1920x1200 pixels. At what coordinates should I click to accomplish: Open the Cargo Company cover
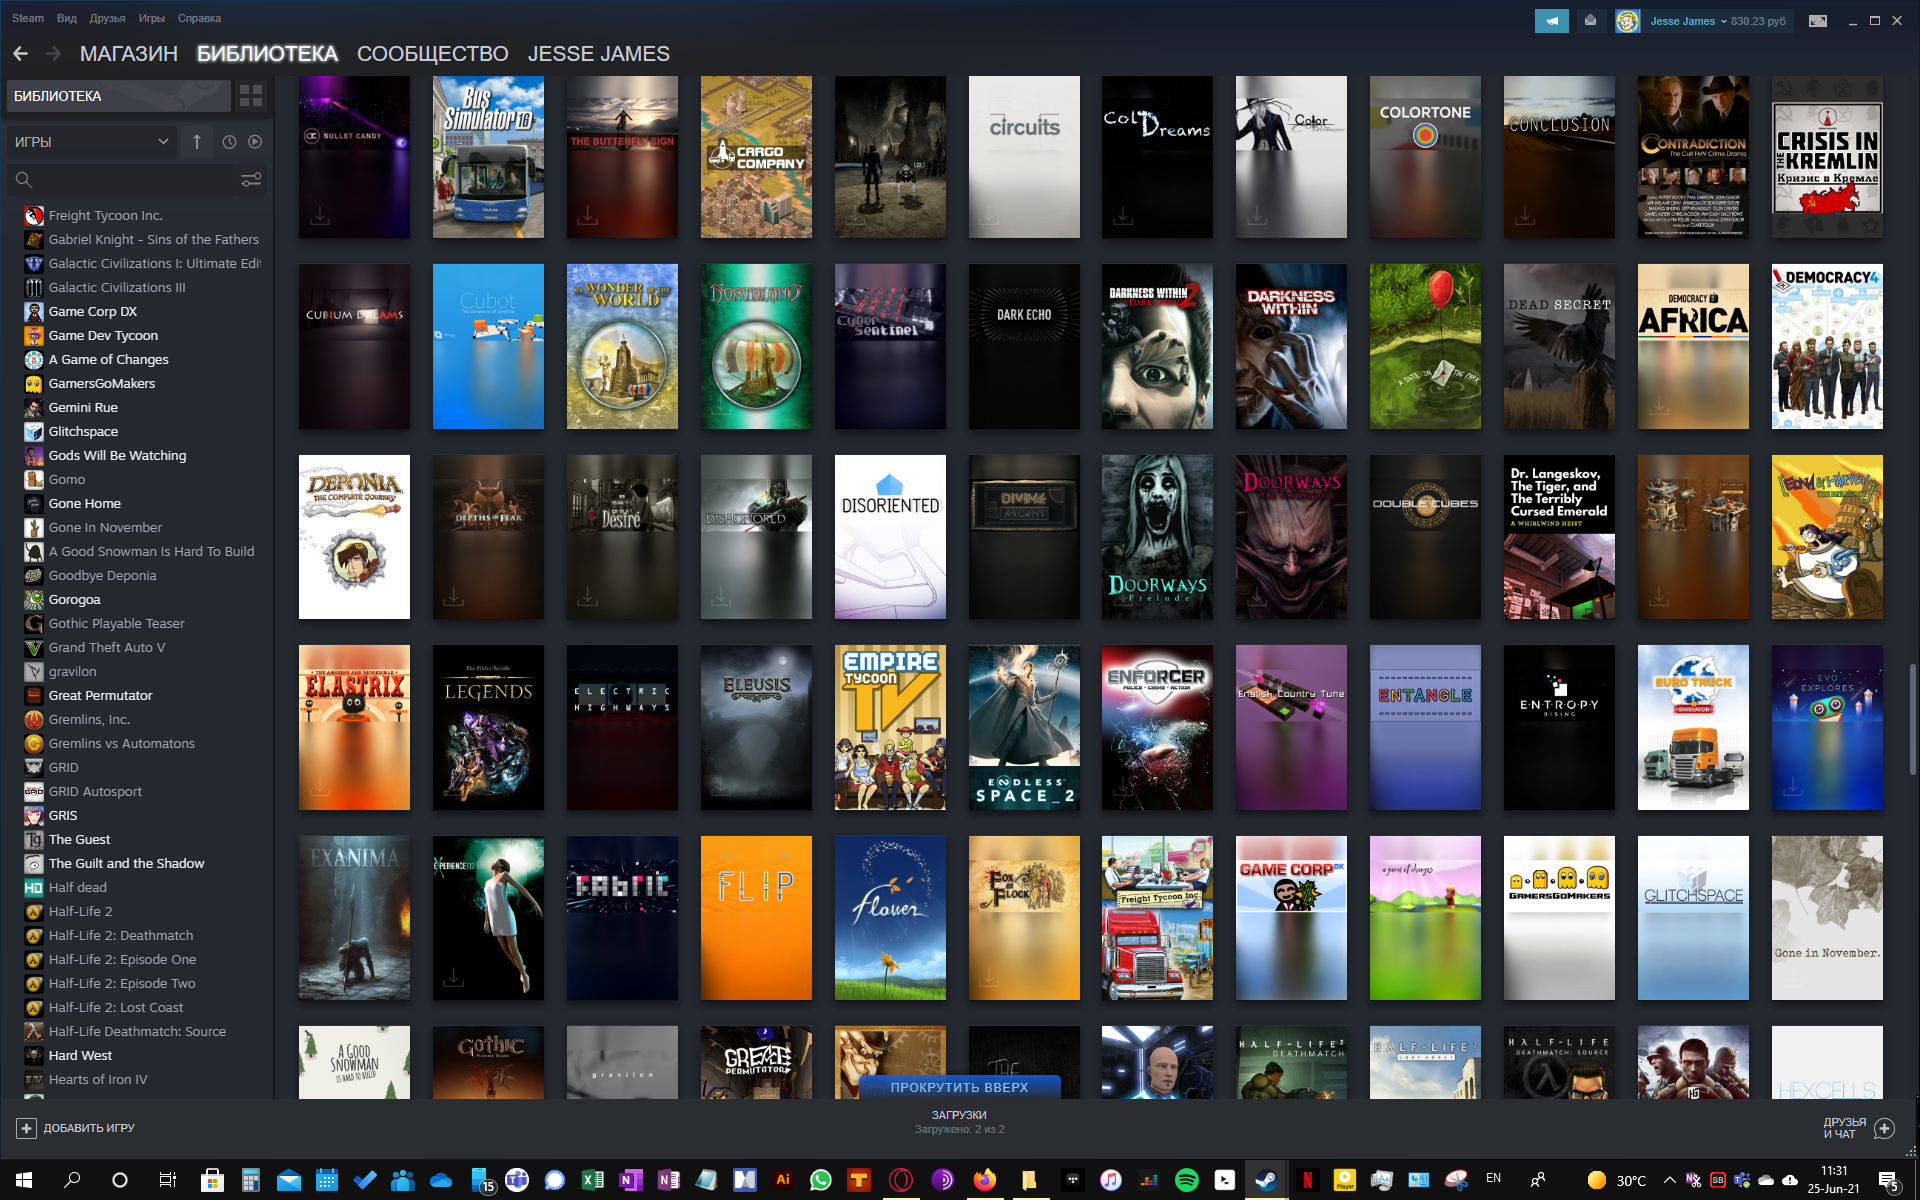[756, 157]
